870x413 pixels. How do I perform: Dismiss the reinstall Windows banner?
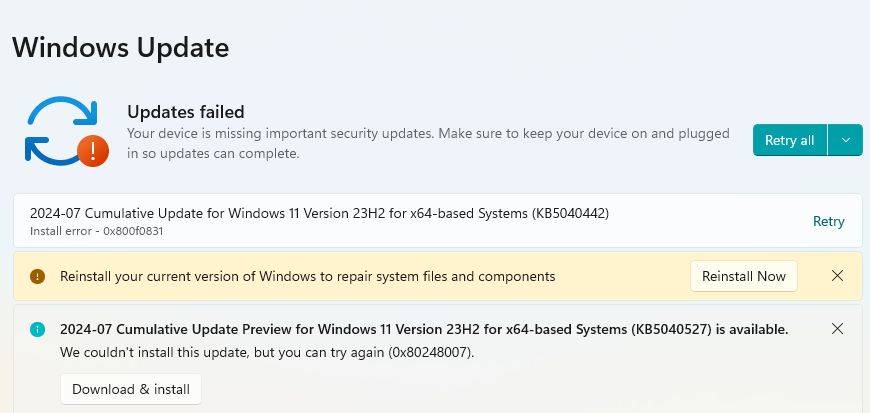pos(838,276)
